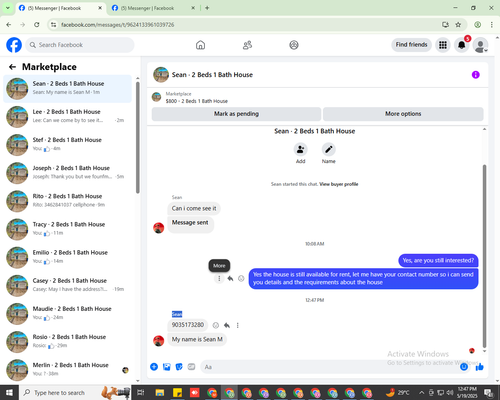Open the Facebook home logo
Screen dimensions: 500x400
(14, 45)
